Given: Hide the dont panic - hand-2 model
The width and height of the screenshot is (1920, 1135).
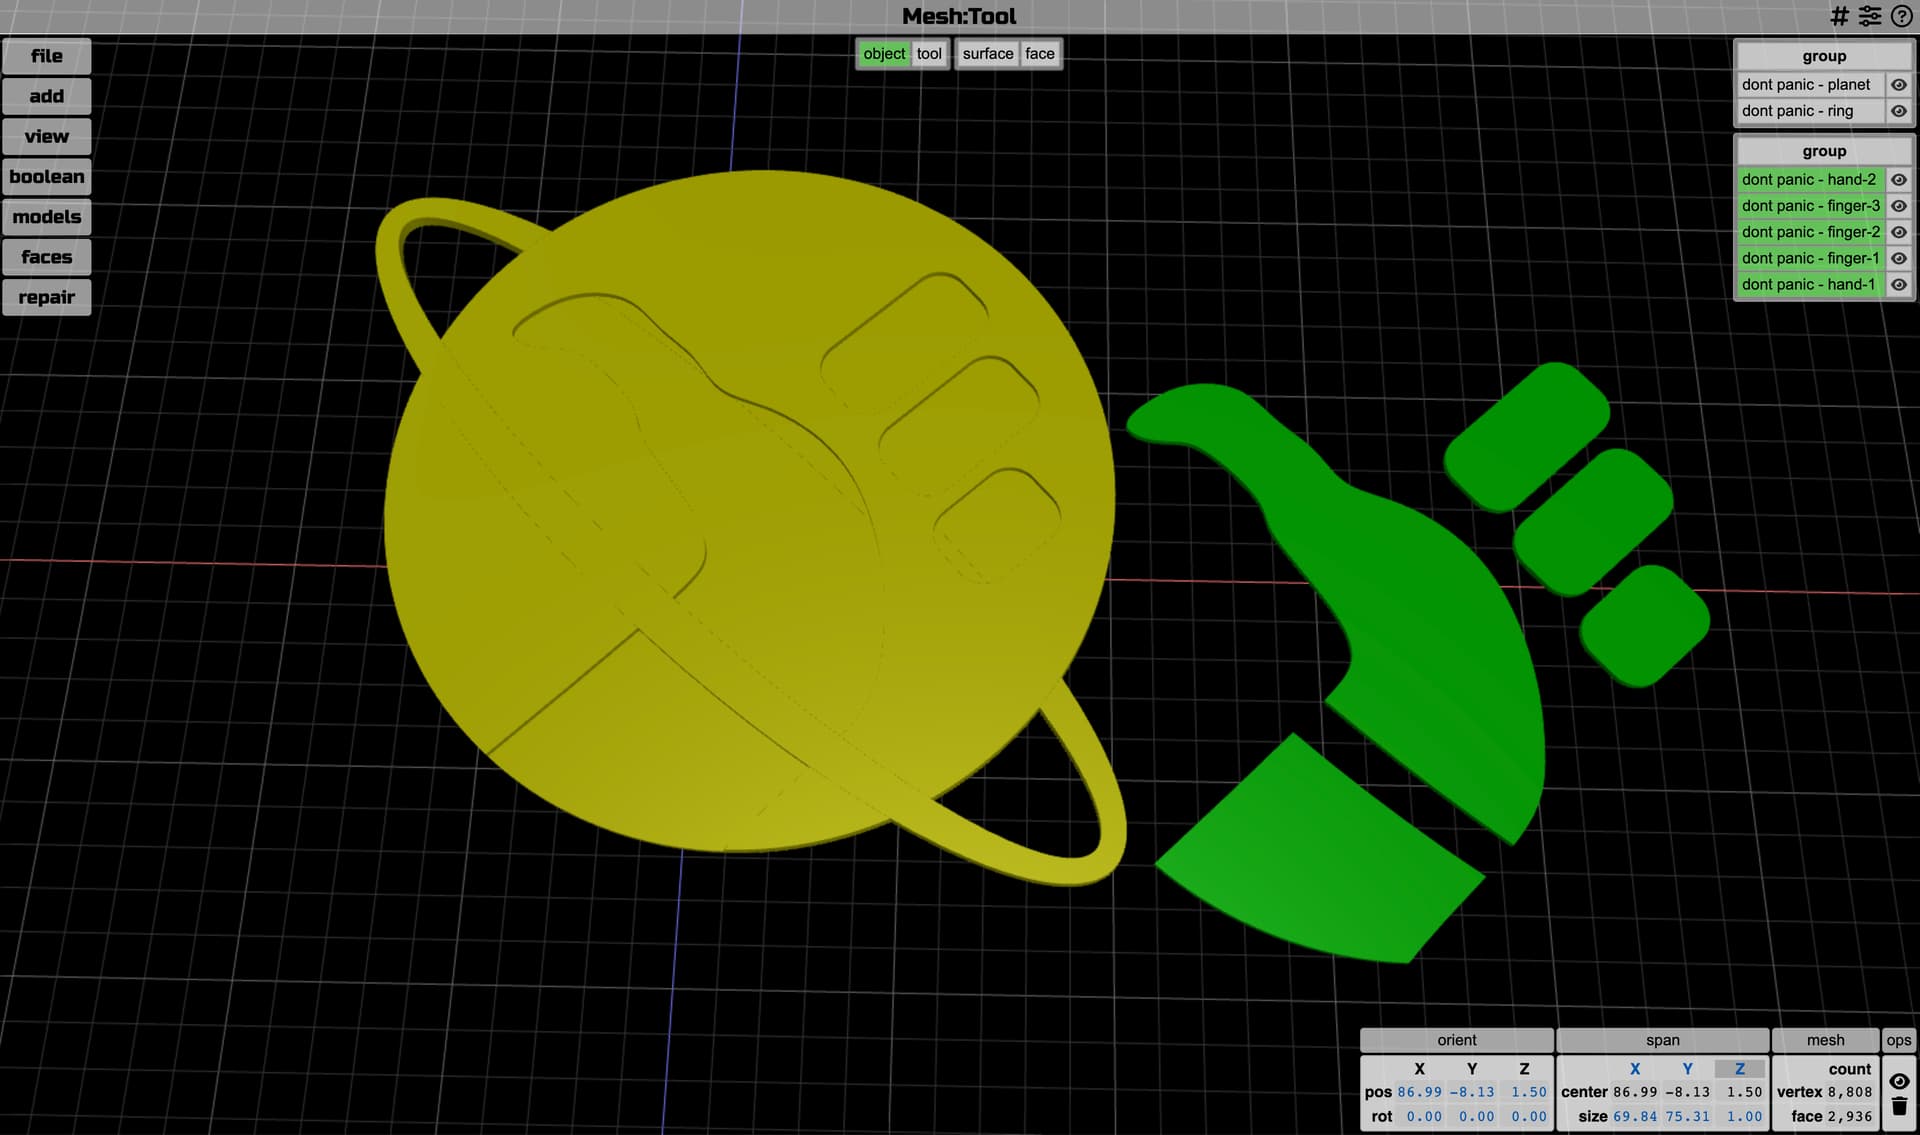Looking at the screenshot, I should click(1898, 180).
